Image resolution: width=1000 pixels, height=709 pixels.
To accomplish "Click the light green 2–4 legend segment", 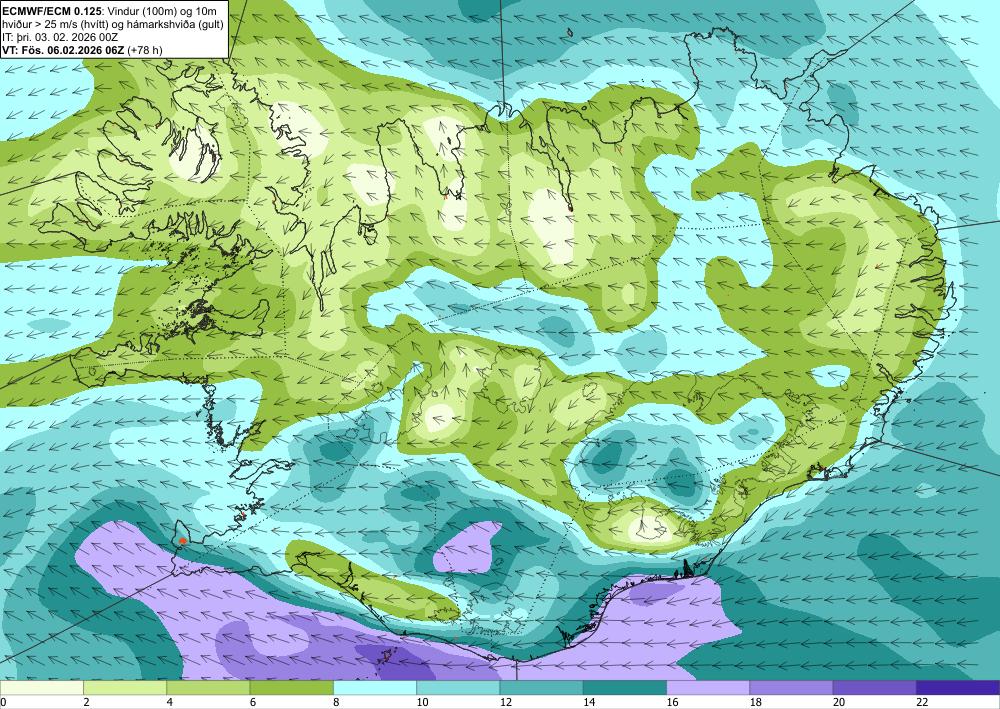I will click(x=125, y=688).
